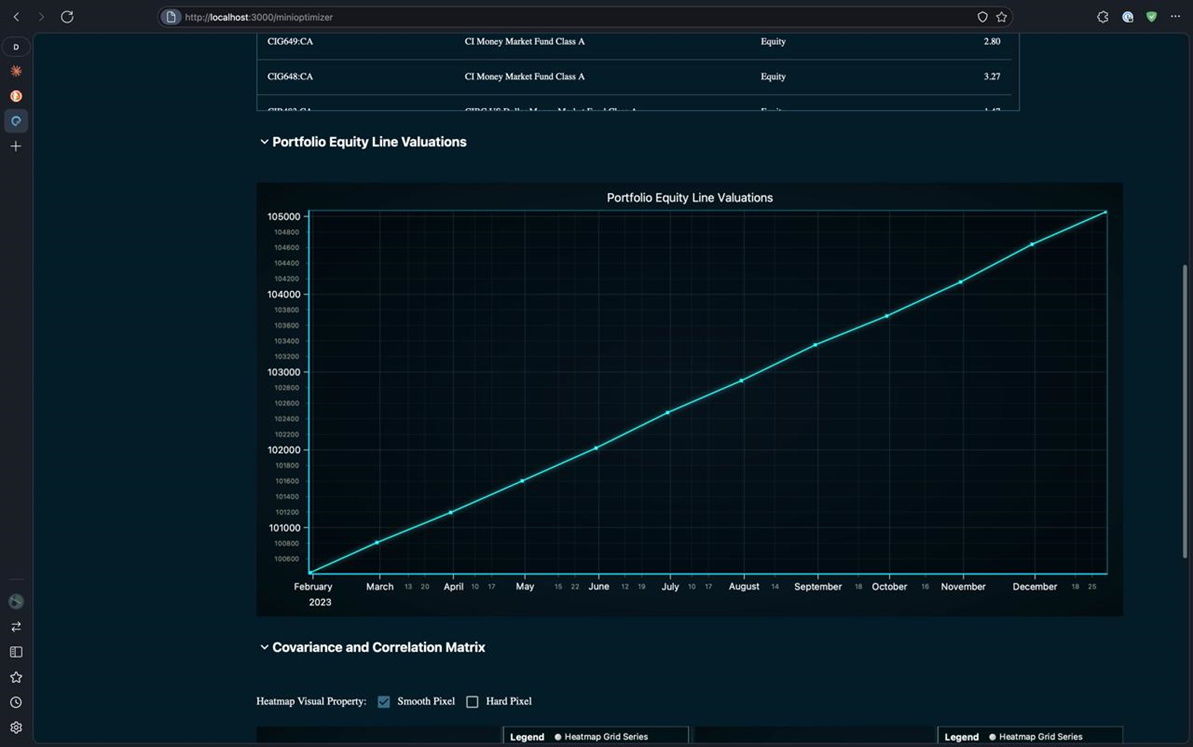The image size is (1193, 747).
Task: Switch to the DuckDuckGo sidebar tab
Action: tap(16, 96)
